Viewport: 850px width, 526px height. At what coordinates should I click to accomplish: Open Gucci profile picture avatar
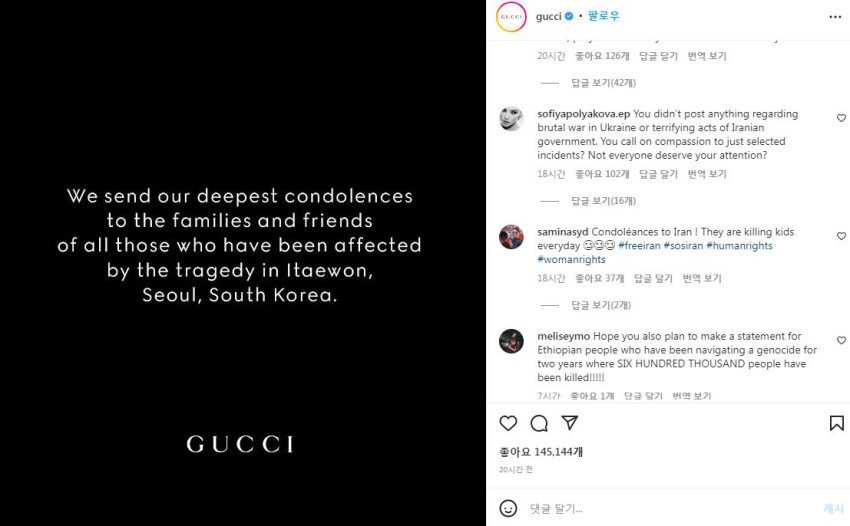[511, 17]
